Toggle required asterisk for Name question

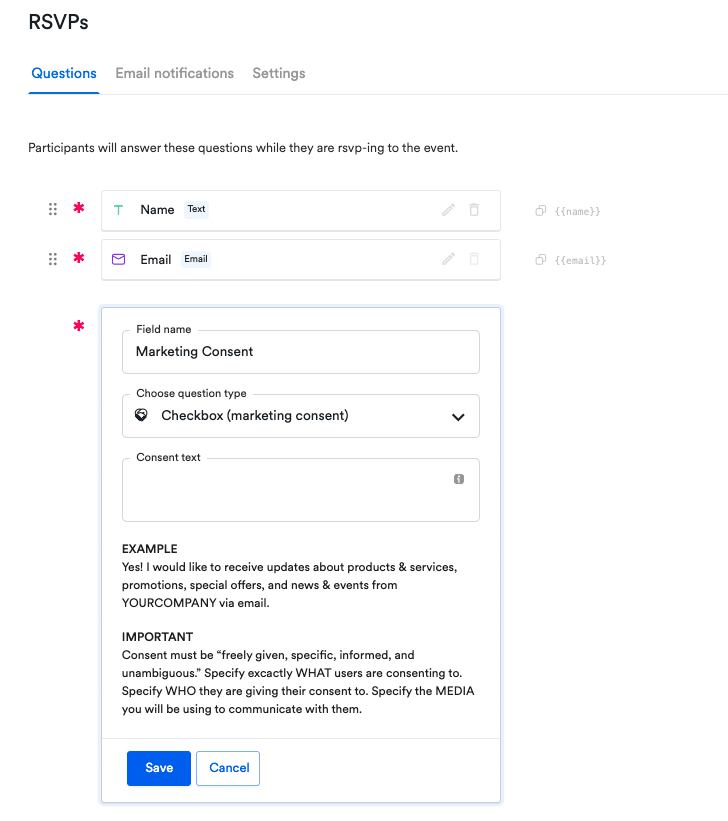79,208
